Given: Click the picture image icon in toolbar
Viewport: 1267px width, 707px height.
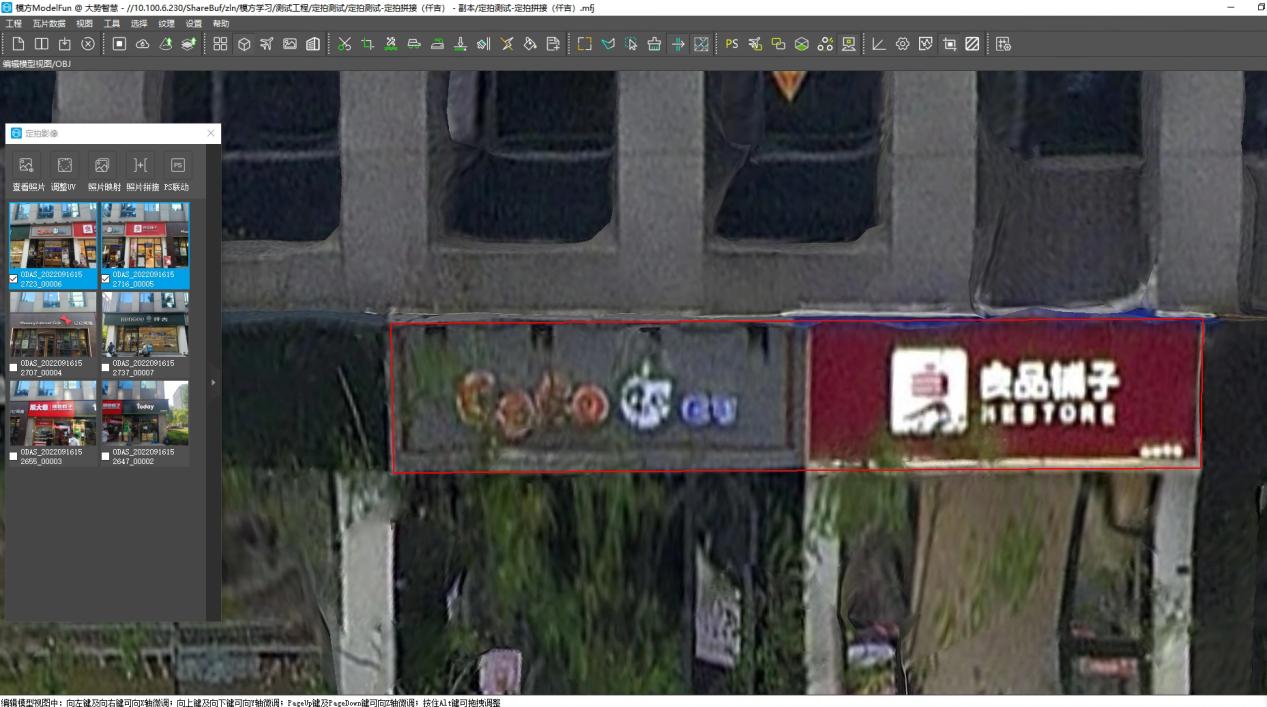Looking at the screenshot, I should [289, 44].
